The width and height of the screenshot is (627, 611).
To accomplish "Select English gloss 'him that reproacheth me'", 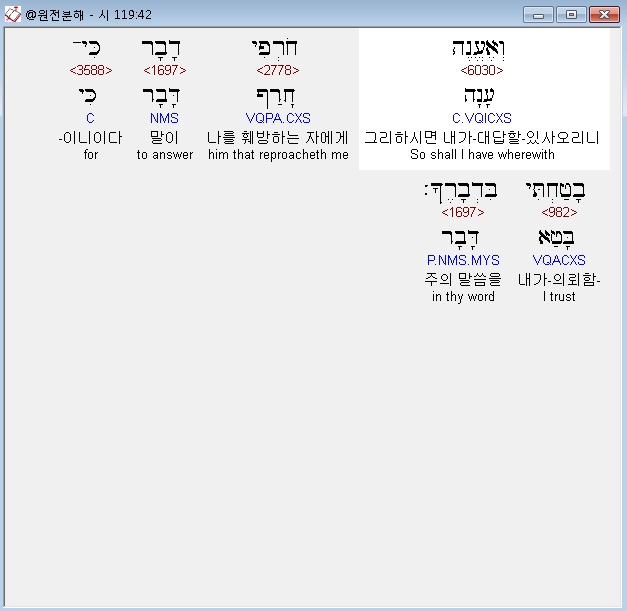I will [x=278, y=155].
